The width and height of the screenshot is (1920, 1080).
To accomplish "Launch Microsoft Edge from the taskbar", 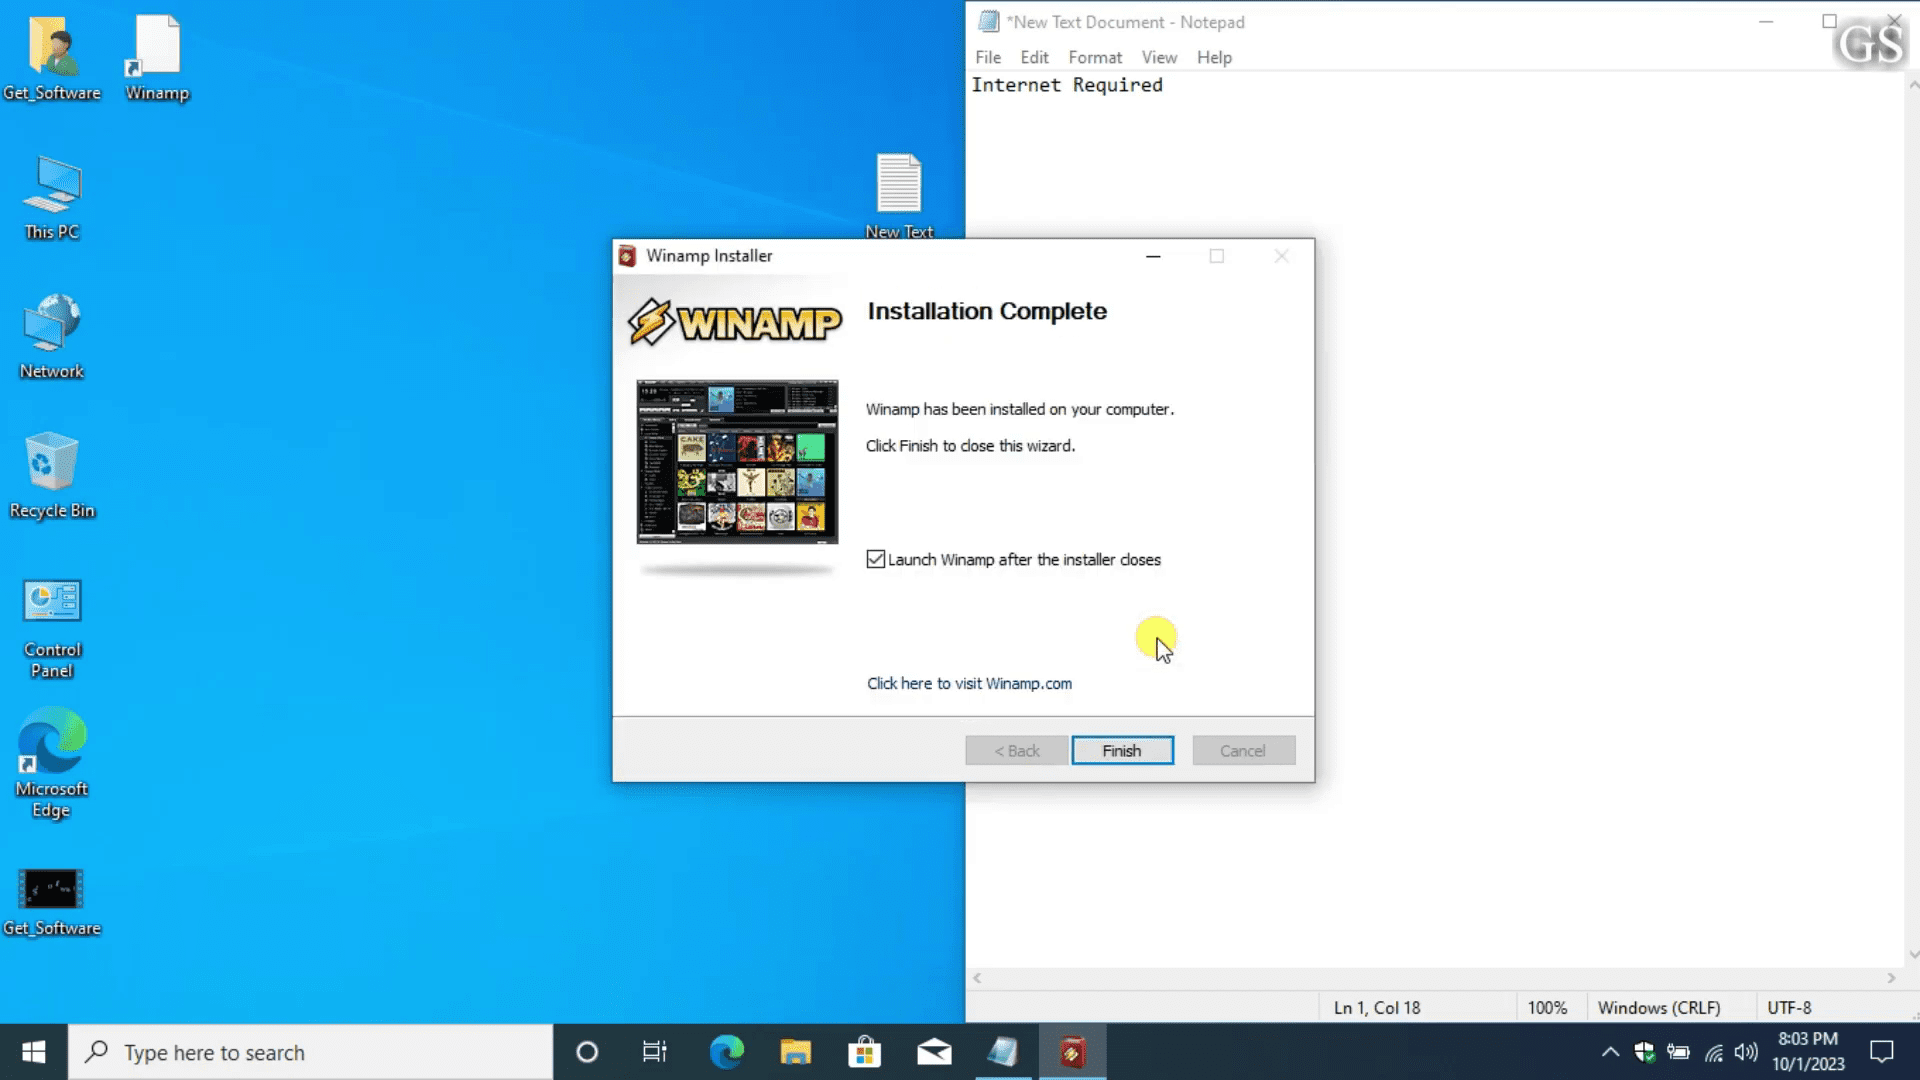I will point(727,1052).
